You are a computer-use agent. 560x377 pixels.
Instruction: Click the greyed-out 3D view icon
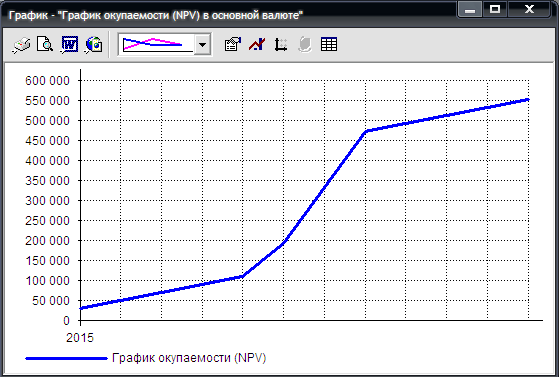[x=305, y=45]
